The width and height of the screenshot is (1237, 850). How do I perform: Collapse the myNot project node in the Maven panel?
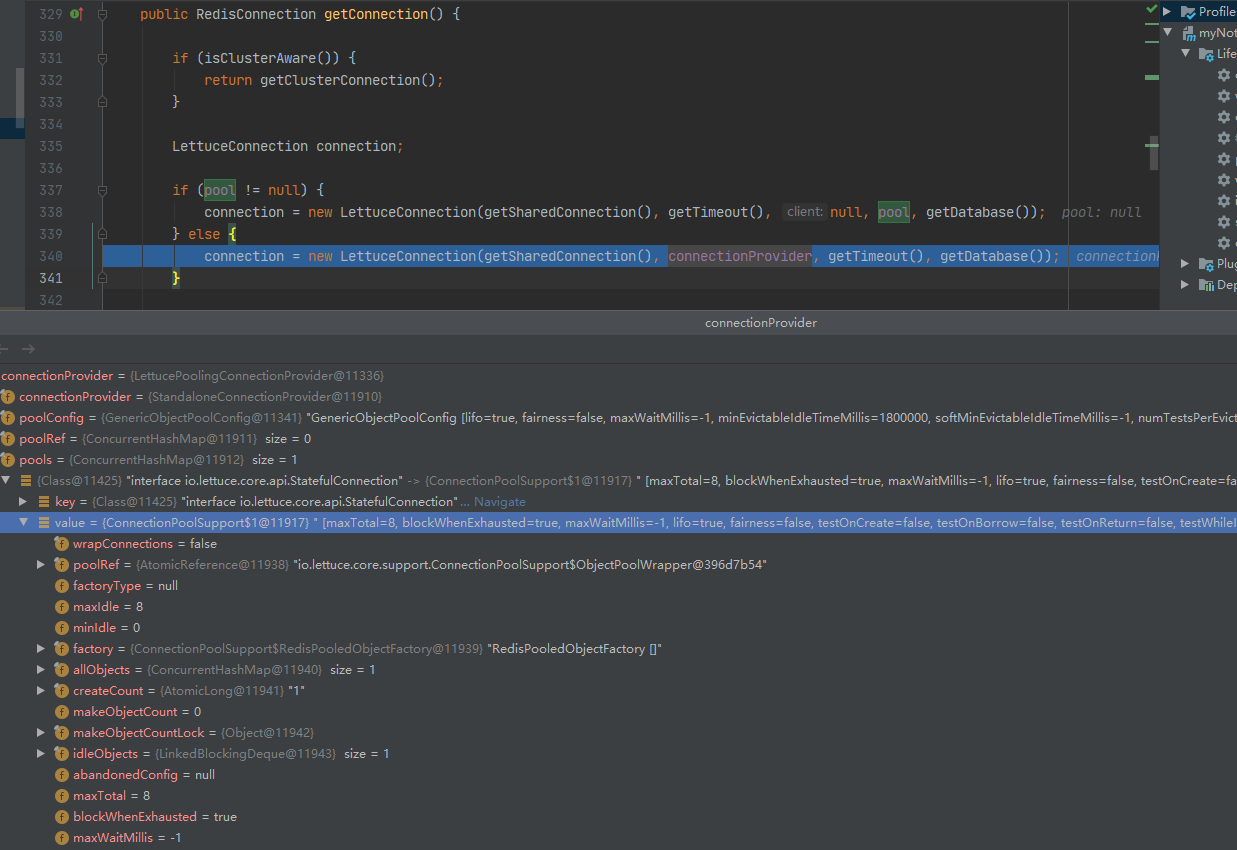coord(1168,33)
